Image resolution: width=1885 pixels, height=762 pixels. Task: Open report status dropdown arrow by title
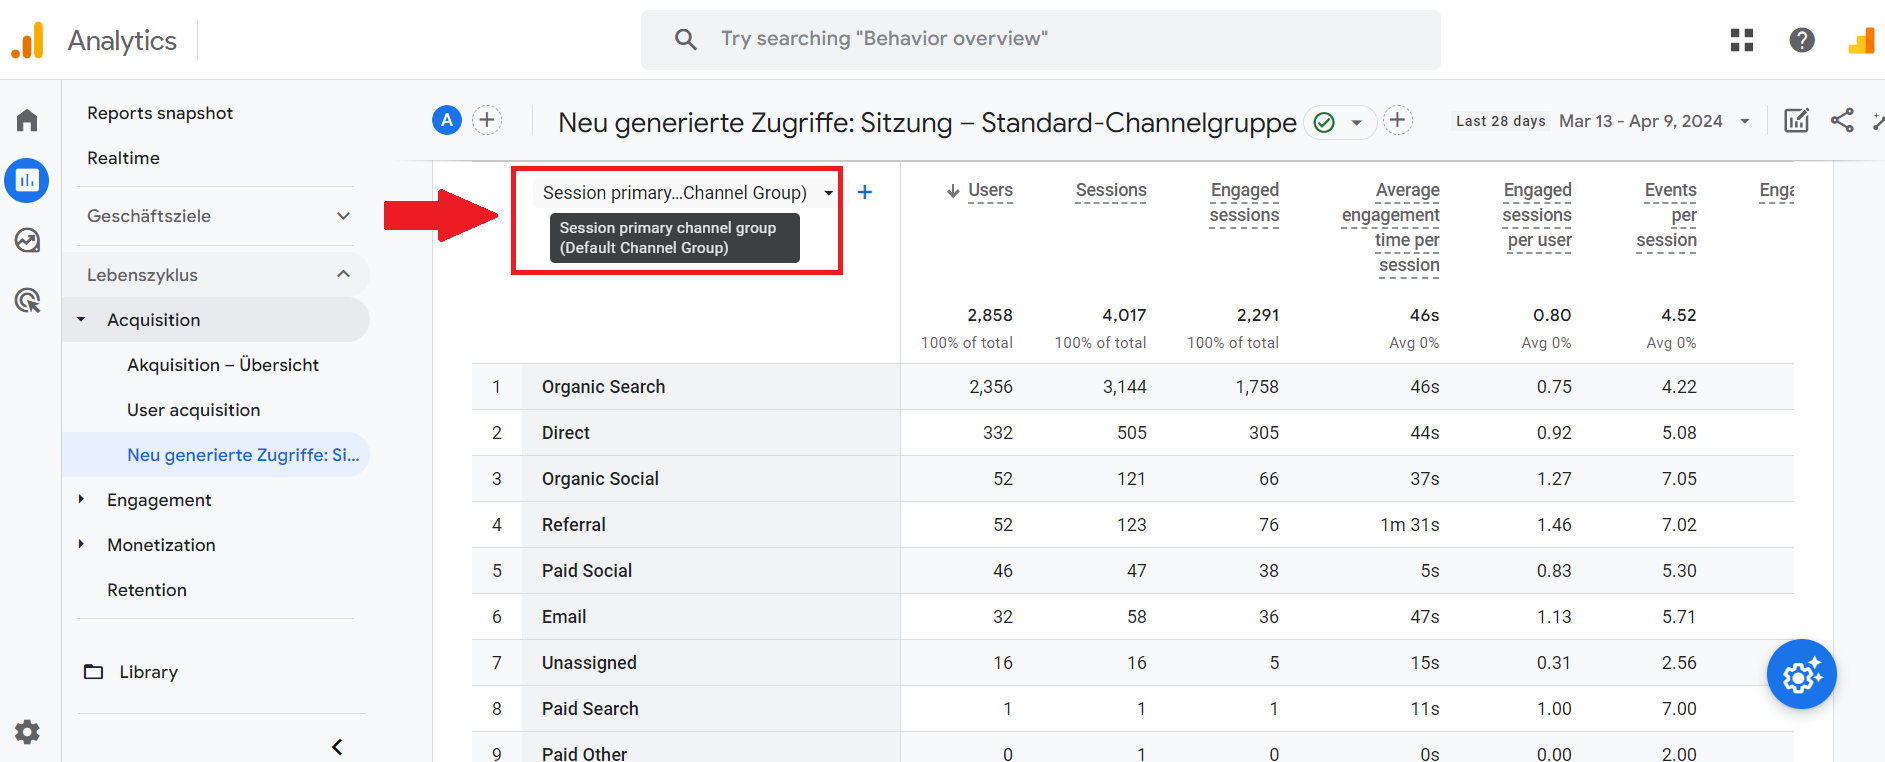point(1357,123)
